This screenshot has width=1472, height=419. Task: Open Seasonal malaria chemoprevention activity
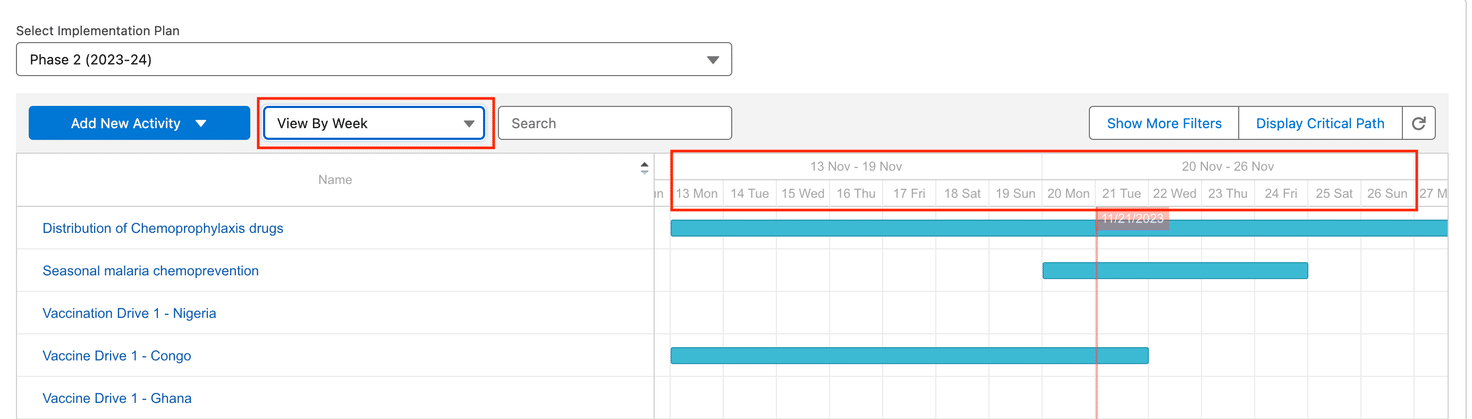pyautogui.click(x=151, y=271)
